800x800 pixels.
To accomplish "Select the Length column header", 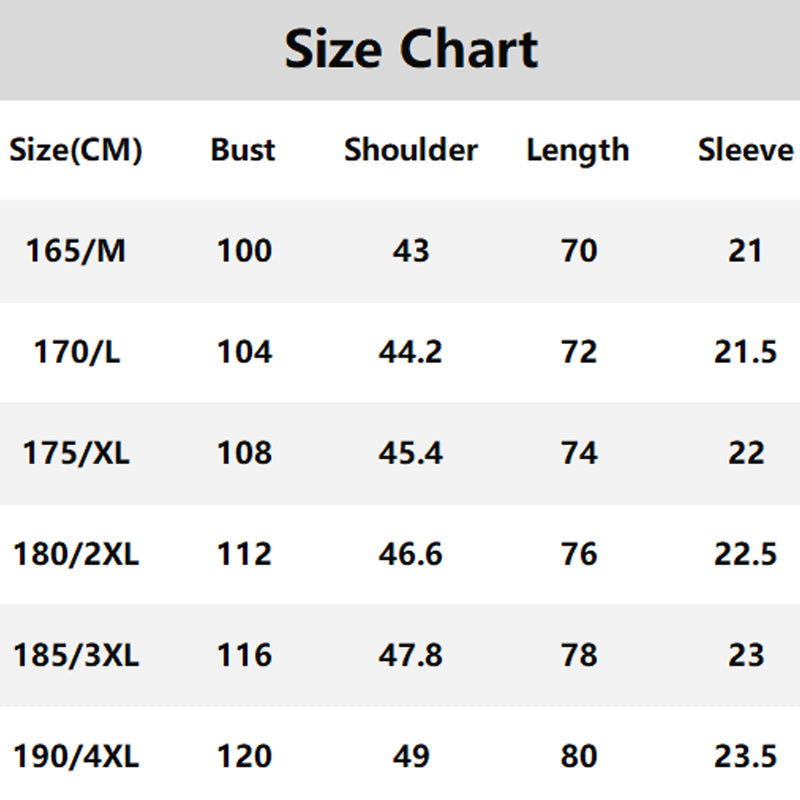I will coord(578,151).
